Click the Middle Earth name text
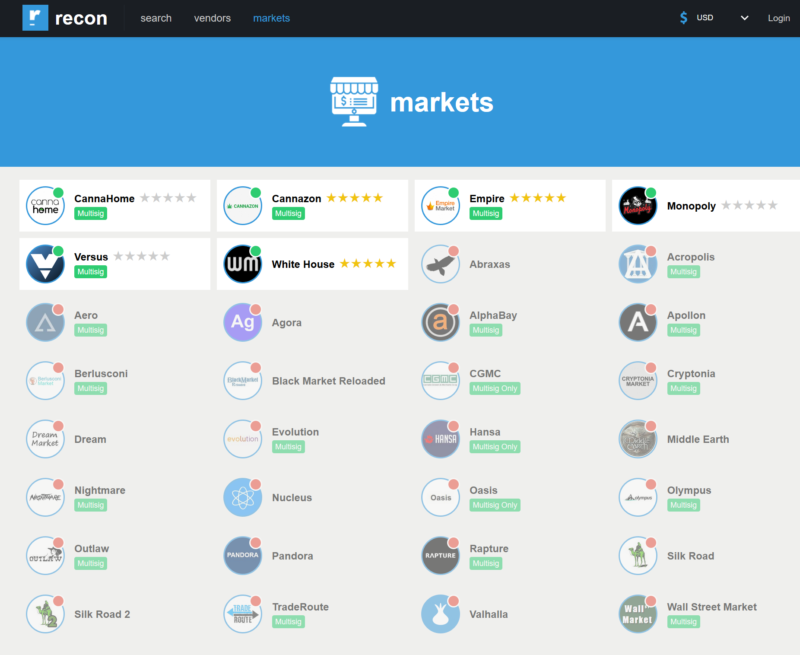This screenshot has height=655, width=800. click(x=698, y=439)
